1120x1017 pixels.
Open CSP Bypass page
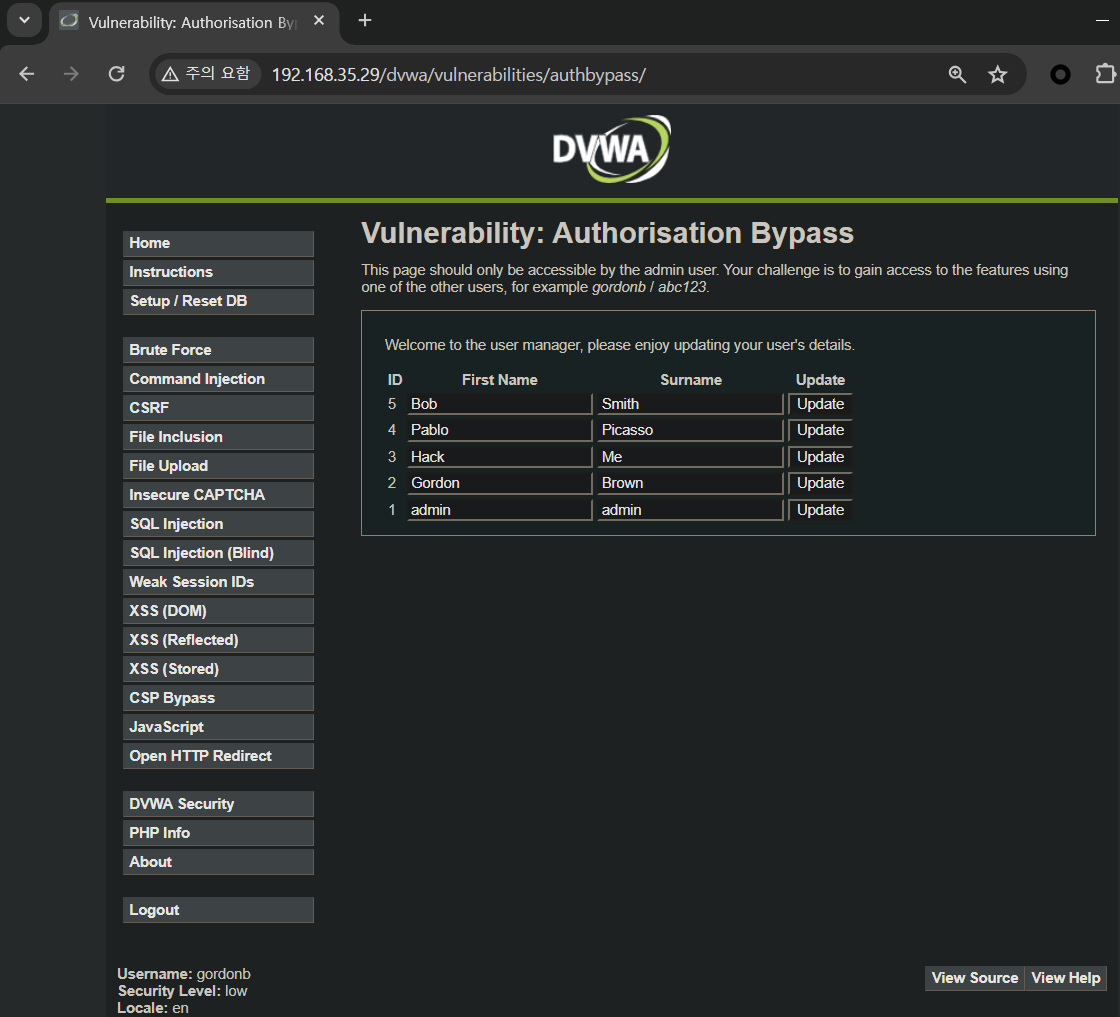click(218, 698)
